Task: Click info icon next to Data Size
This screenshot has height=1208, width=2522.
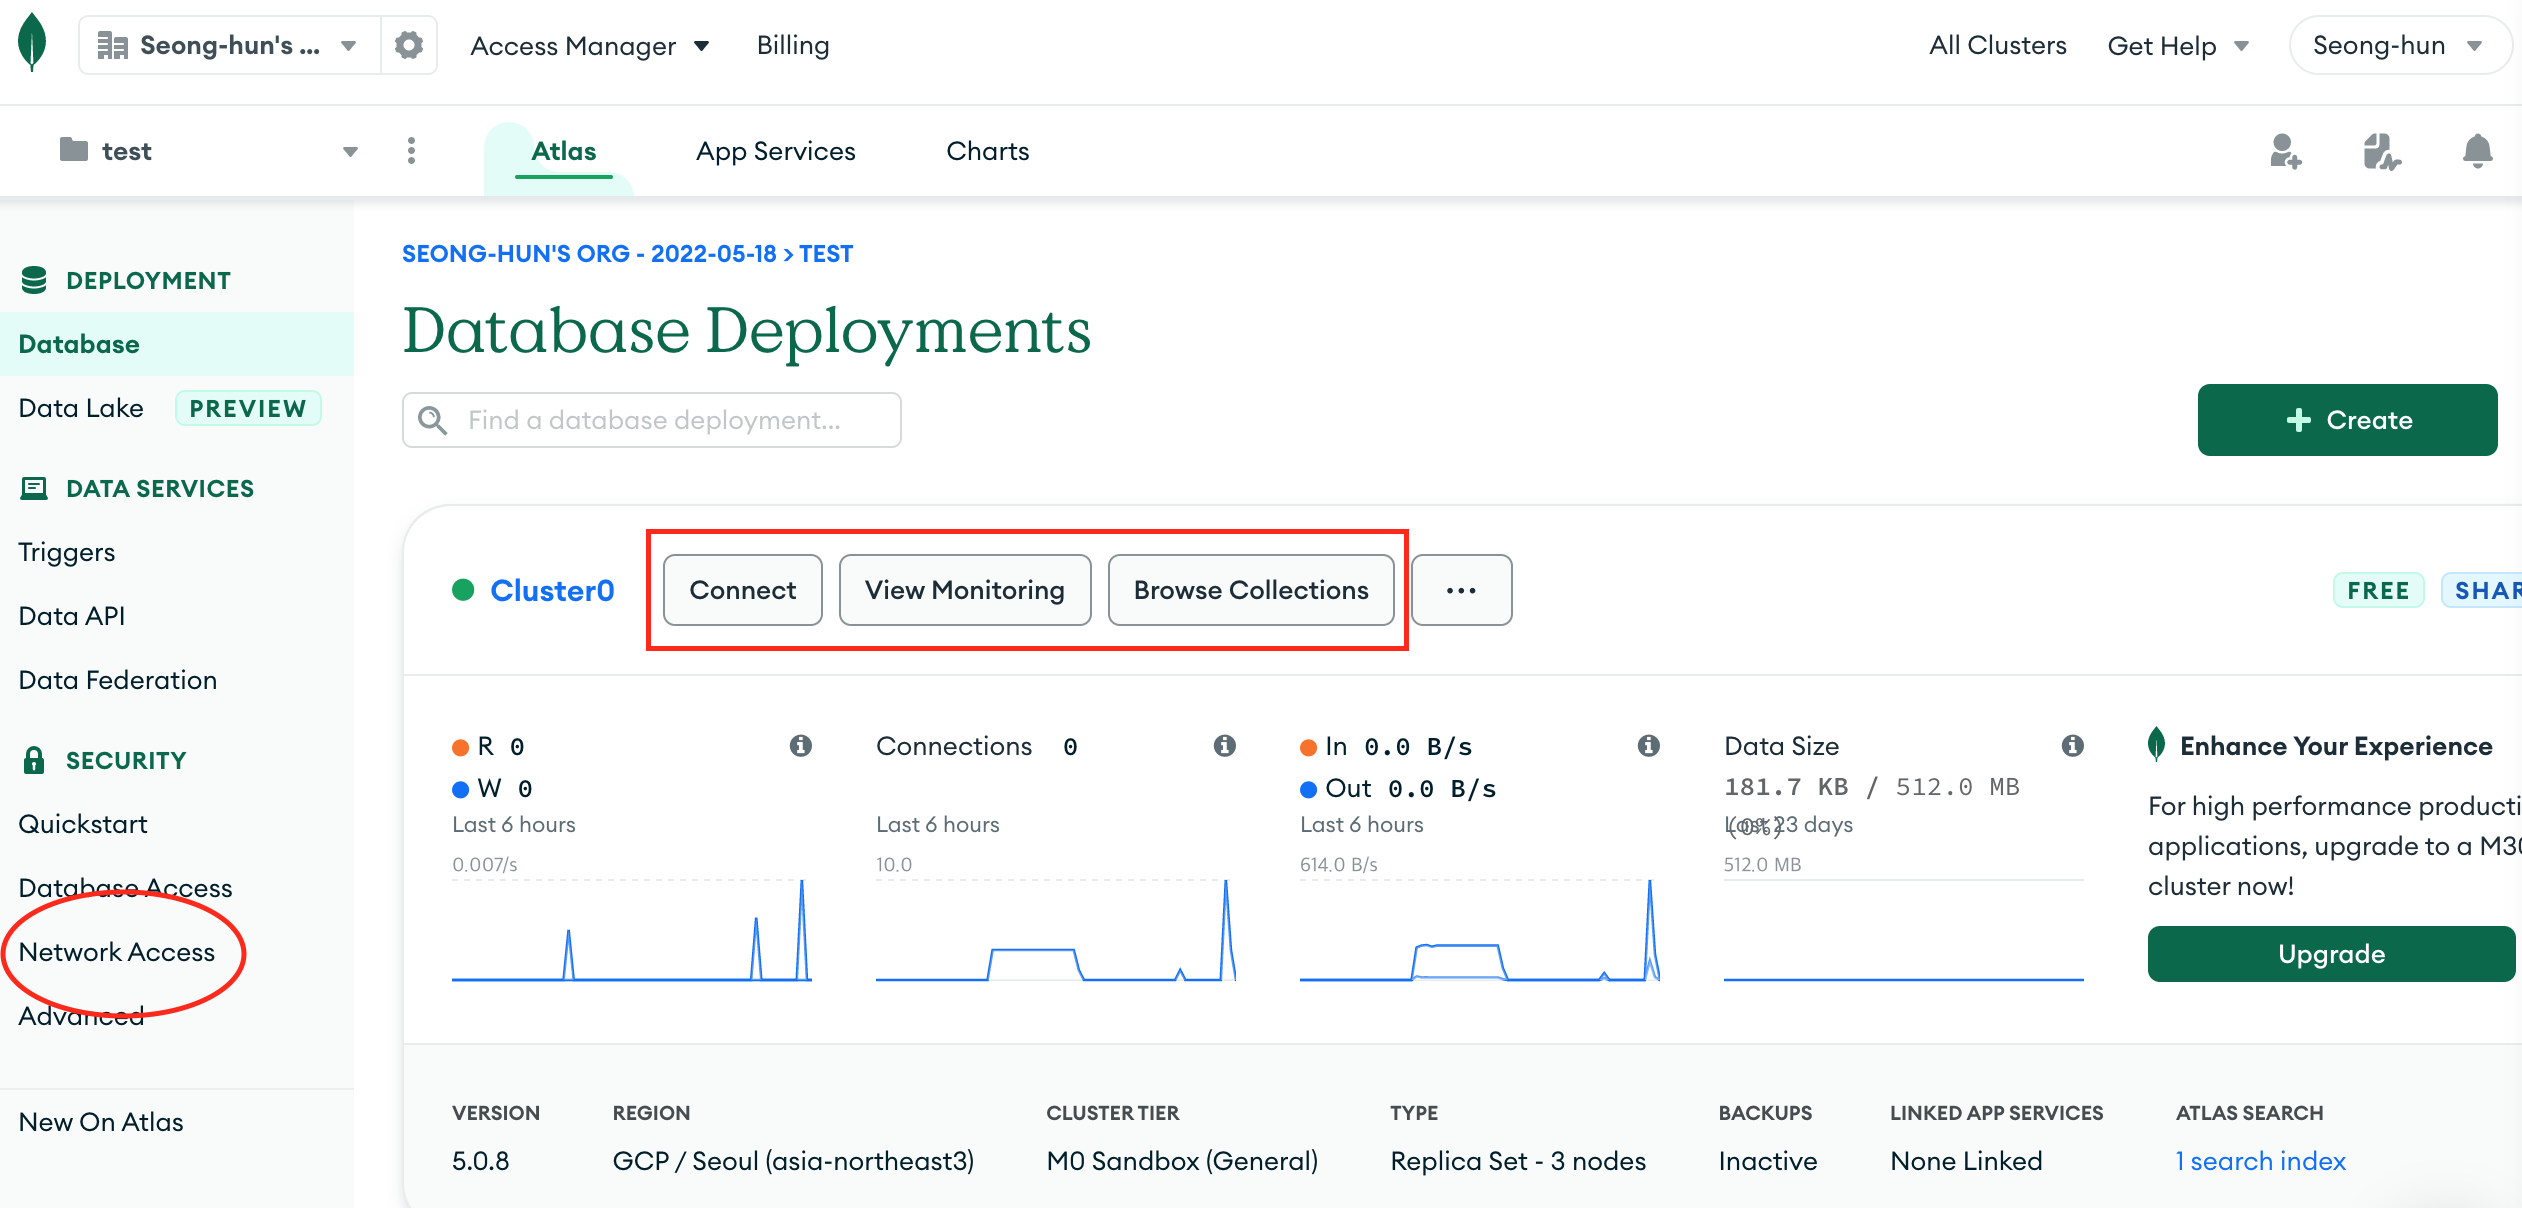Action: 2072,745
